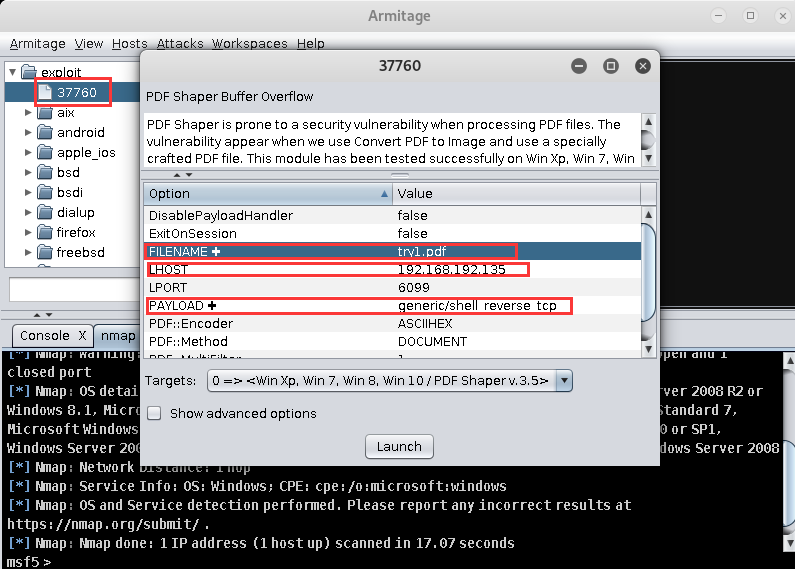Switch to the Console tab
This screenshot has height=569, width=795.
pyautogui.click(x=45, y=336)
